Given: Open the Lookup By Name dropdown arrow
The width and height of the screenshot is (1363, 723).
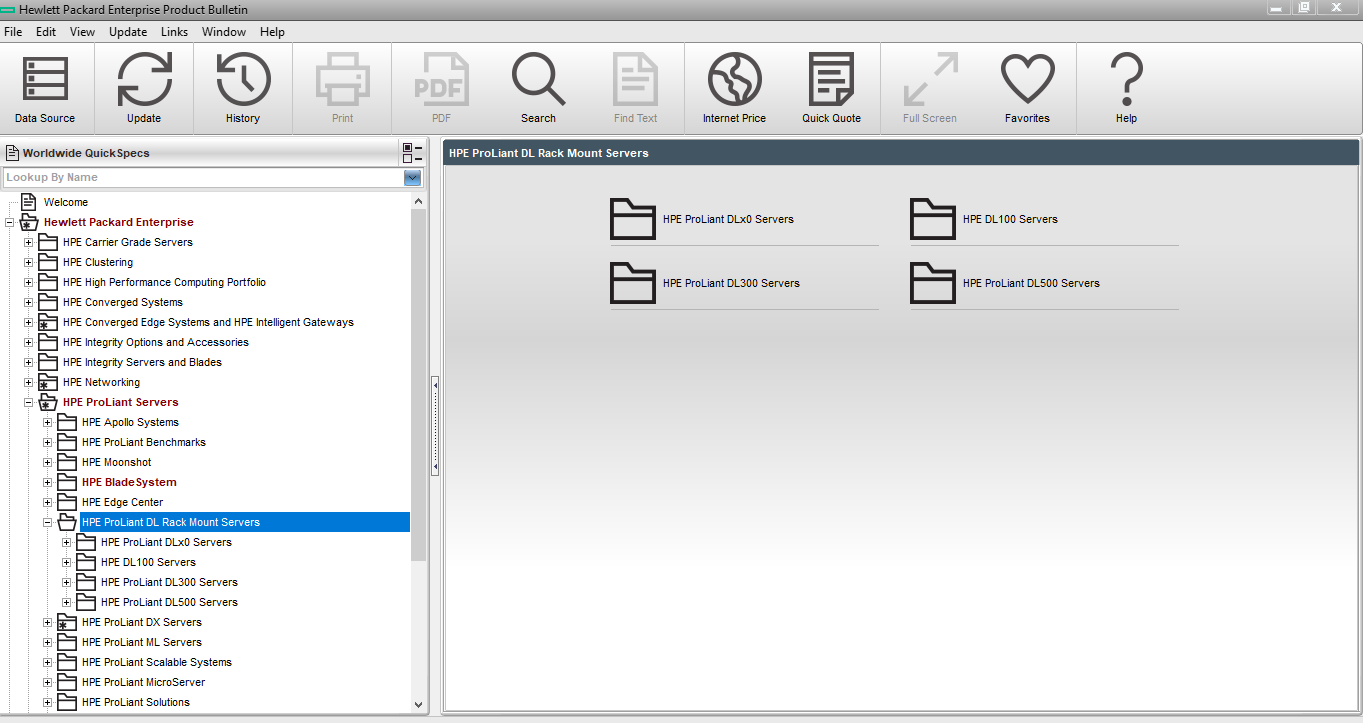Looking at the screenshot, I should (412, 178).
